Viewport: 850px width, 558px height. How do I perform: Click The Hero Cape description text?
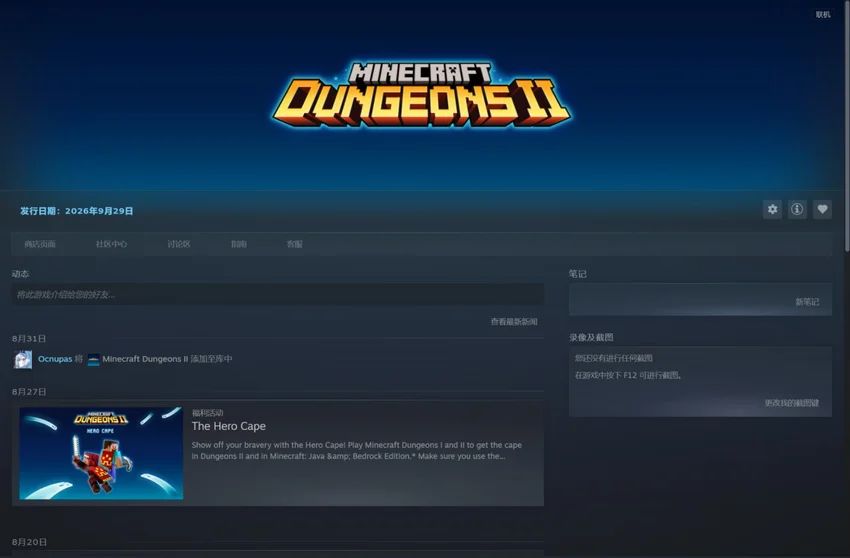click(x=356, y=451)
